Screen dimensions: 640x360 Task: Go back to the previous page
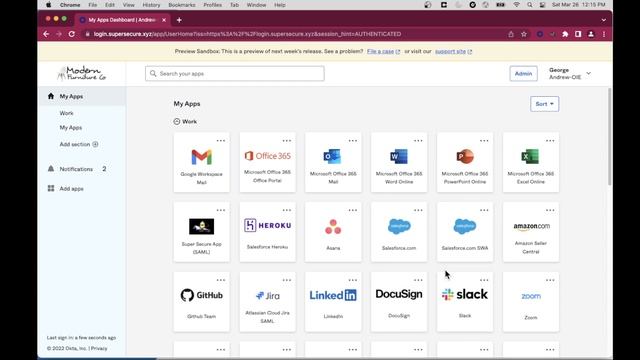point(46,34)
